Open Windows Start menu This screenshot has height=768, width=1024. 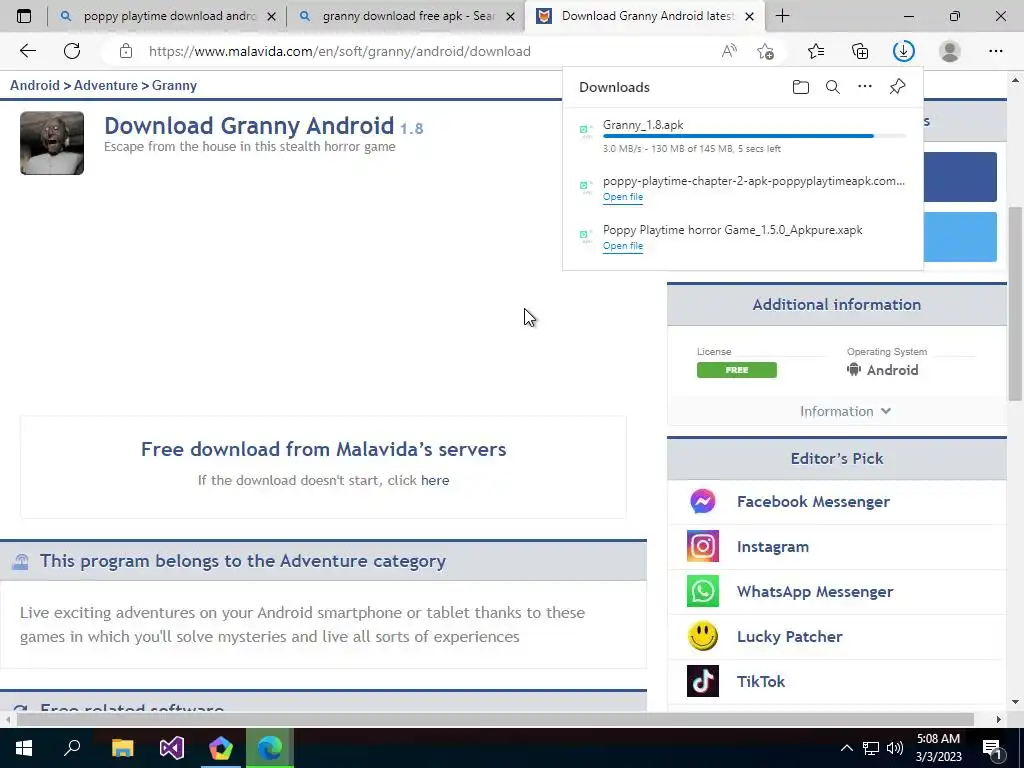[24, 748]
